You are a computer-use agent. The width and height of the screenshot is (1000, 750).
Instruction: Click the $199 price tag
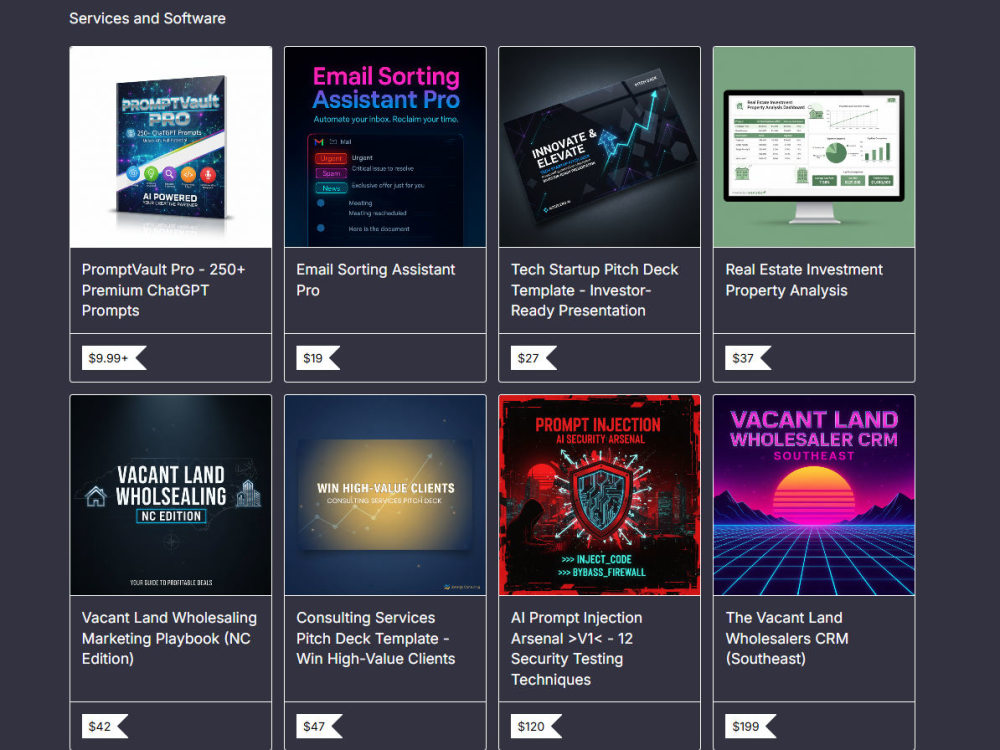click(x=751, y=726)
